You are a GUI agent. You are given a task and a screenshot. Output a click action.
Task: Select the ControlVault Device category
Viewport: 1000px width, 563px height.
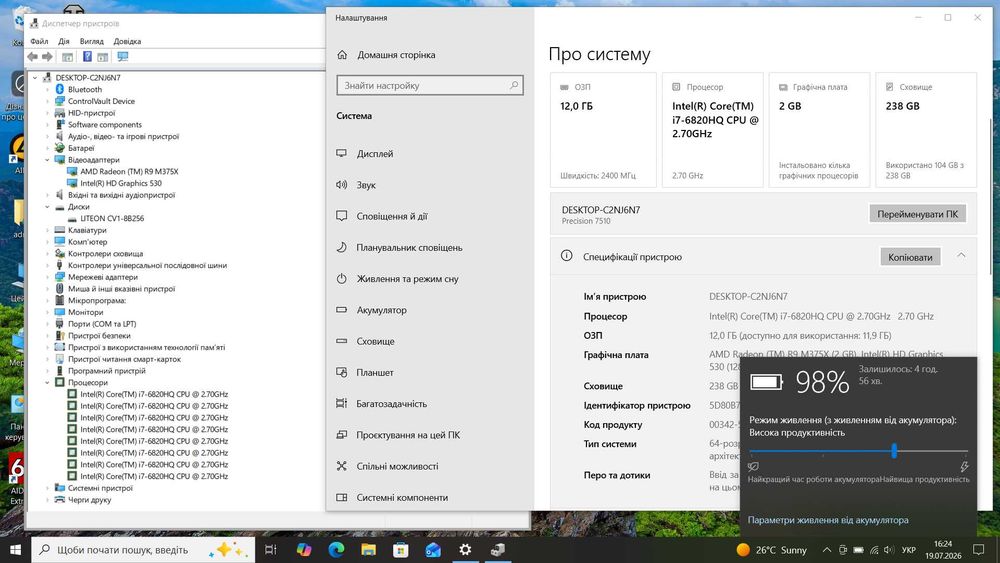tap(101, 101)
